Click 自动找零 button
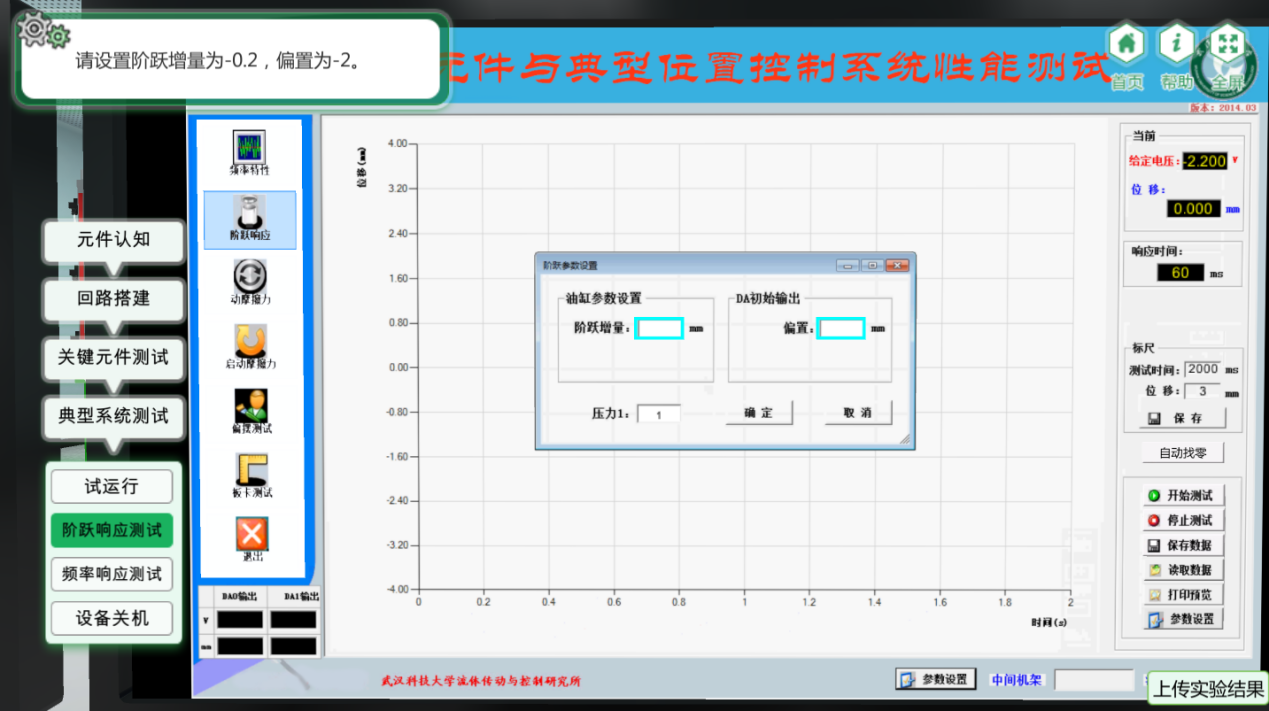Viewport: 1269px width, 711px height. coord(1182,453)
